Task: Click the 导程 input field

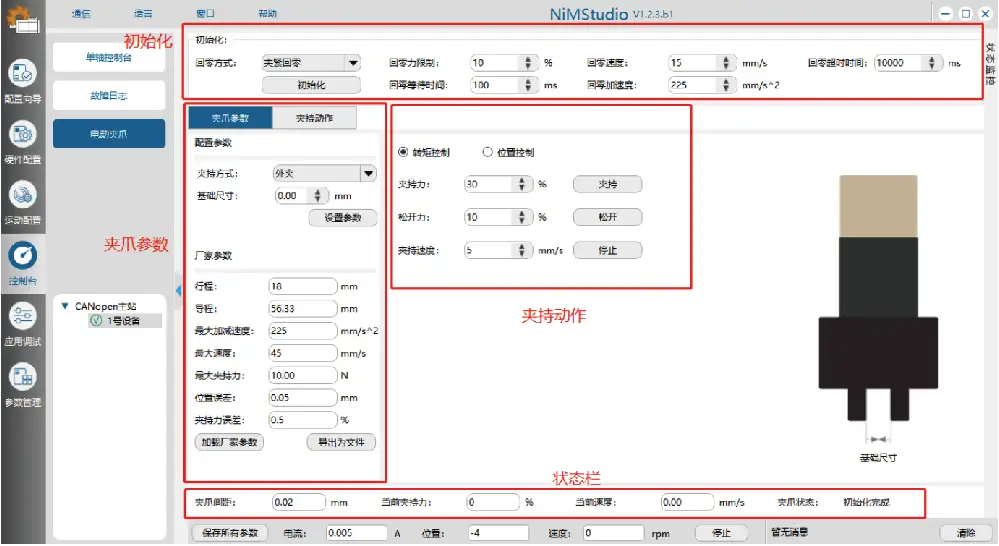Action: point(303,309)
